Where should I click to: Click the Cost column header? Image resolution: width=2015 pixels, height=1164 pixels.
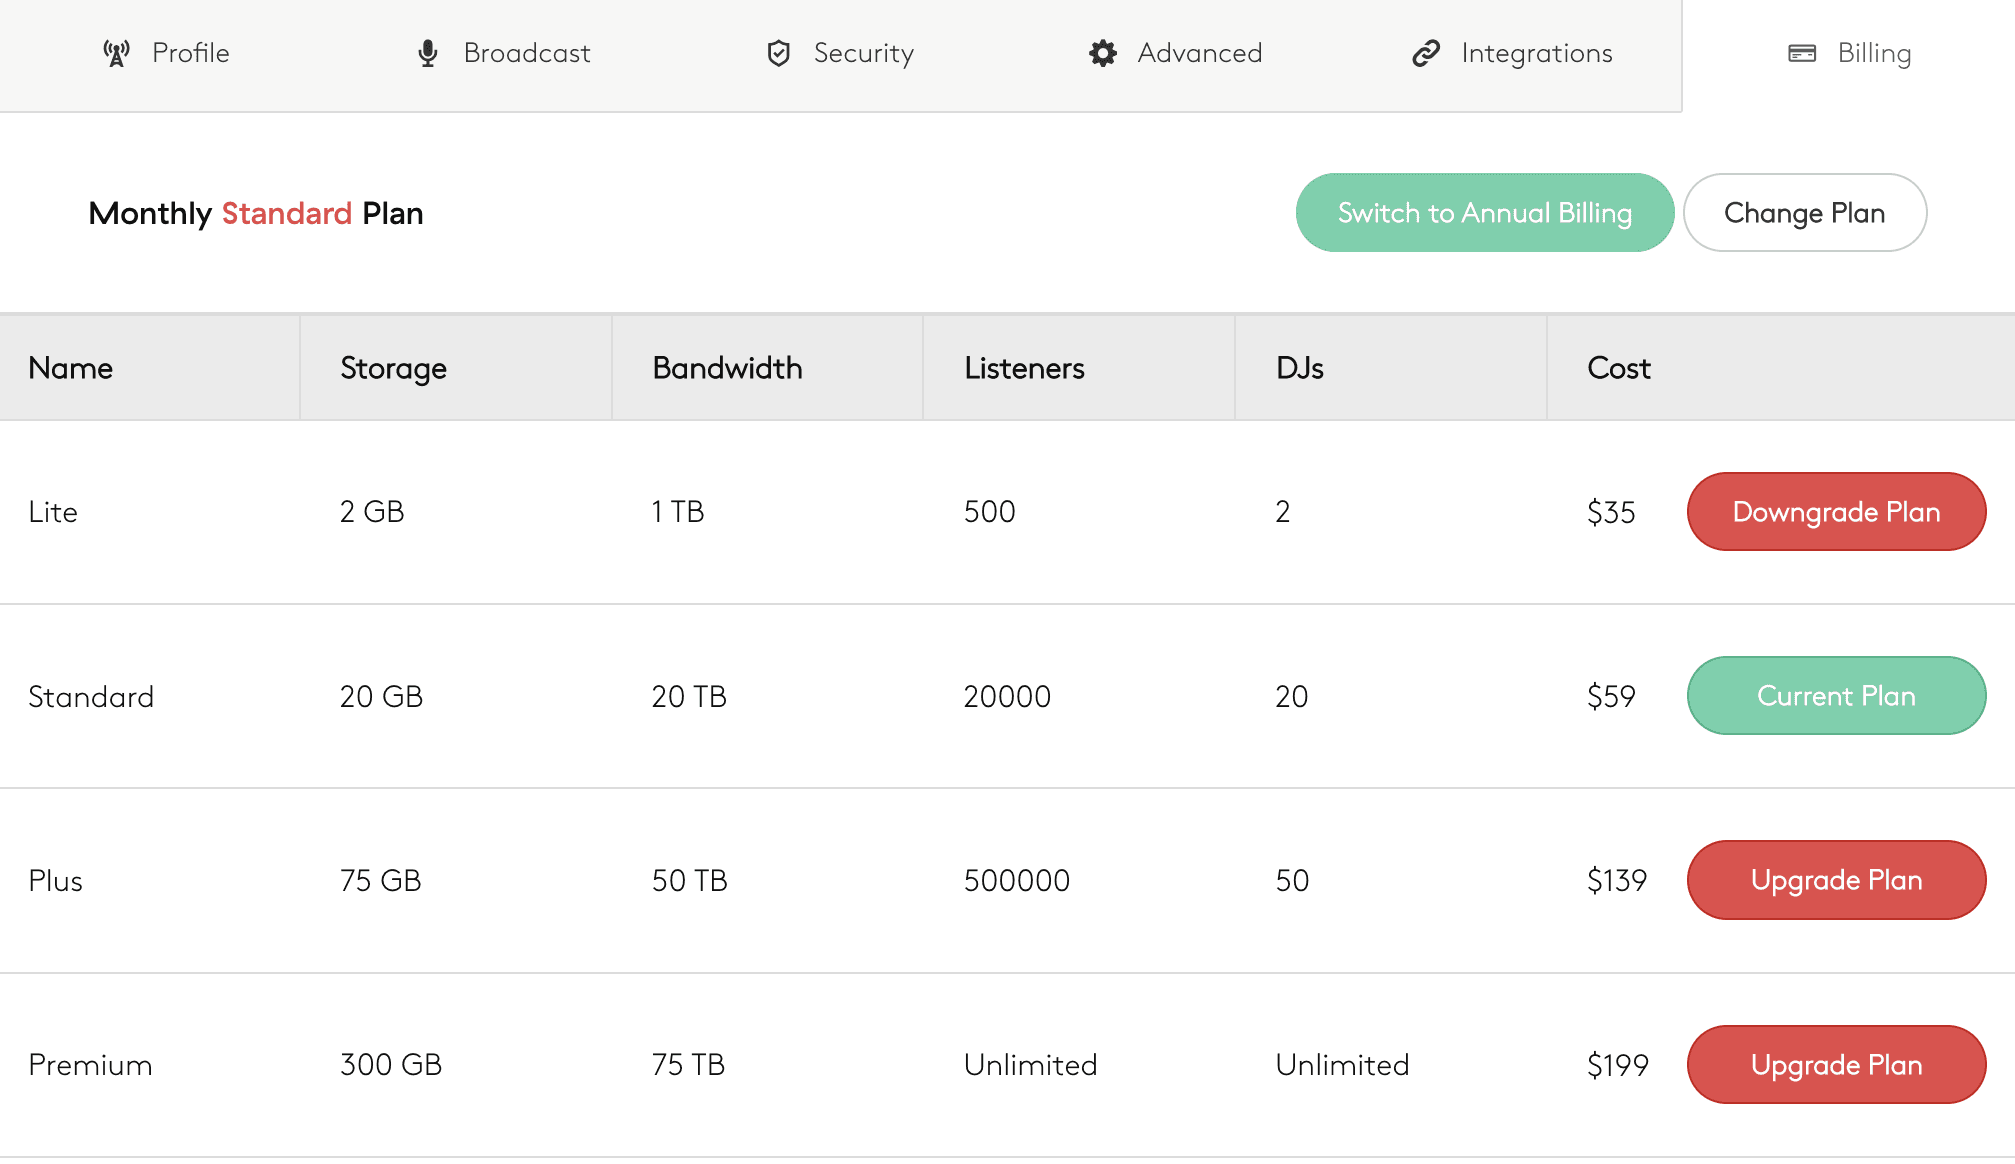coord(1618,368)
